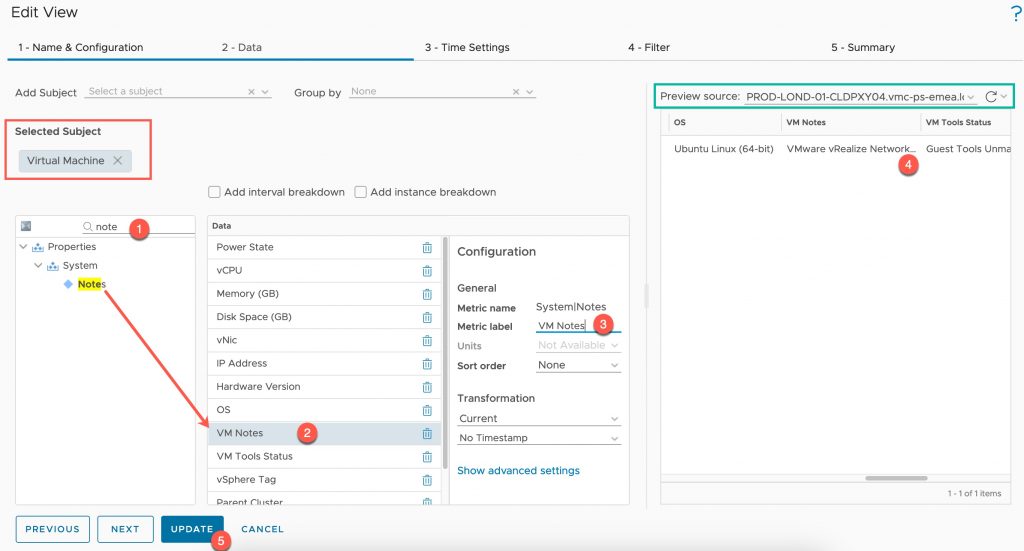This screenshot has height=551, width=1024.
Task: Select the Disk Space (GB) data row
Action: coord(324,317)
